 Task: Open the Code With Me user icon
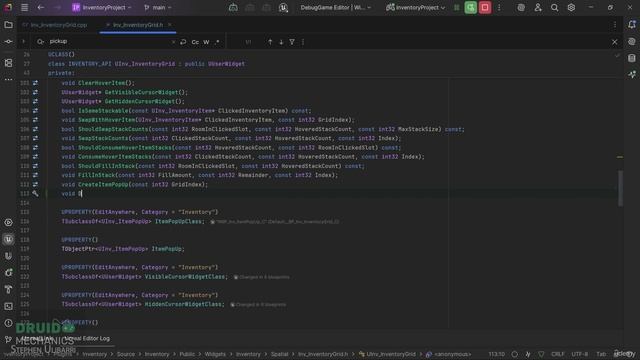click(x=538, y=7)
